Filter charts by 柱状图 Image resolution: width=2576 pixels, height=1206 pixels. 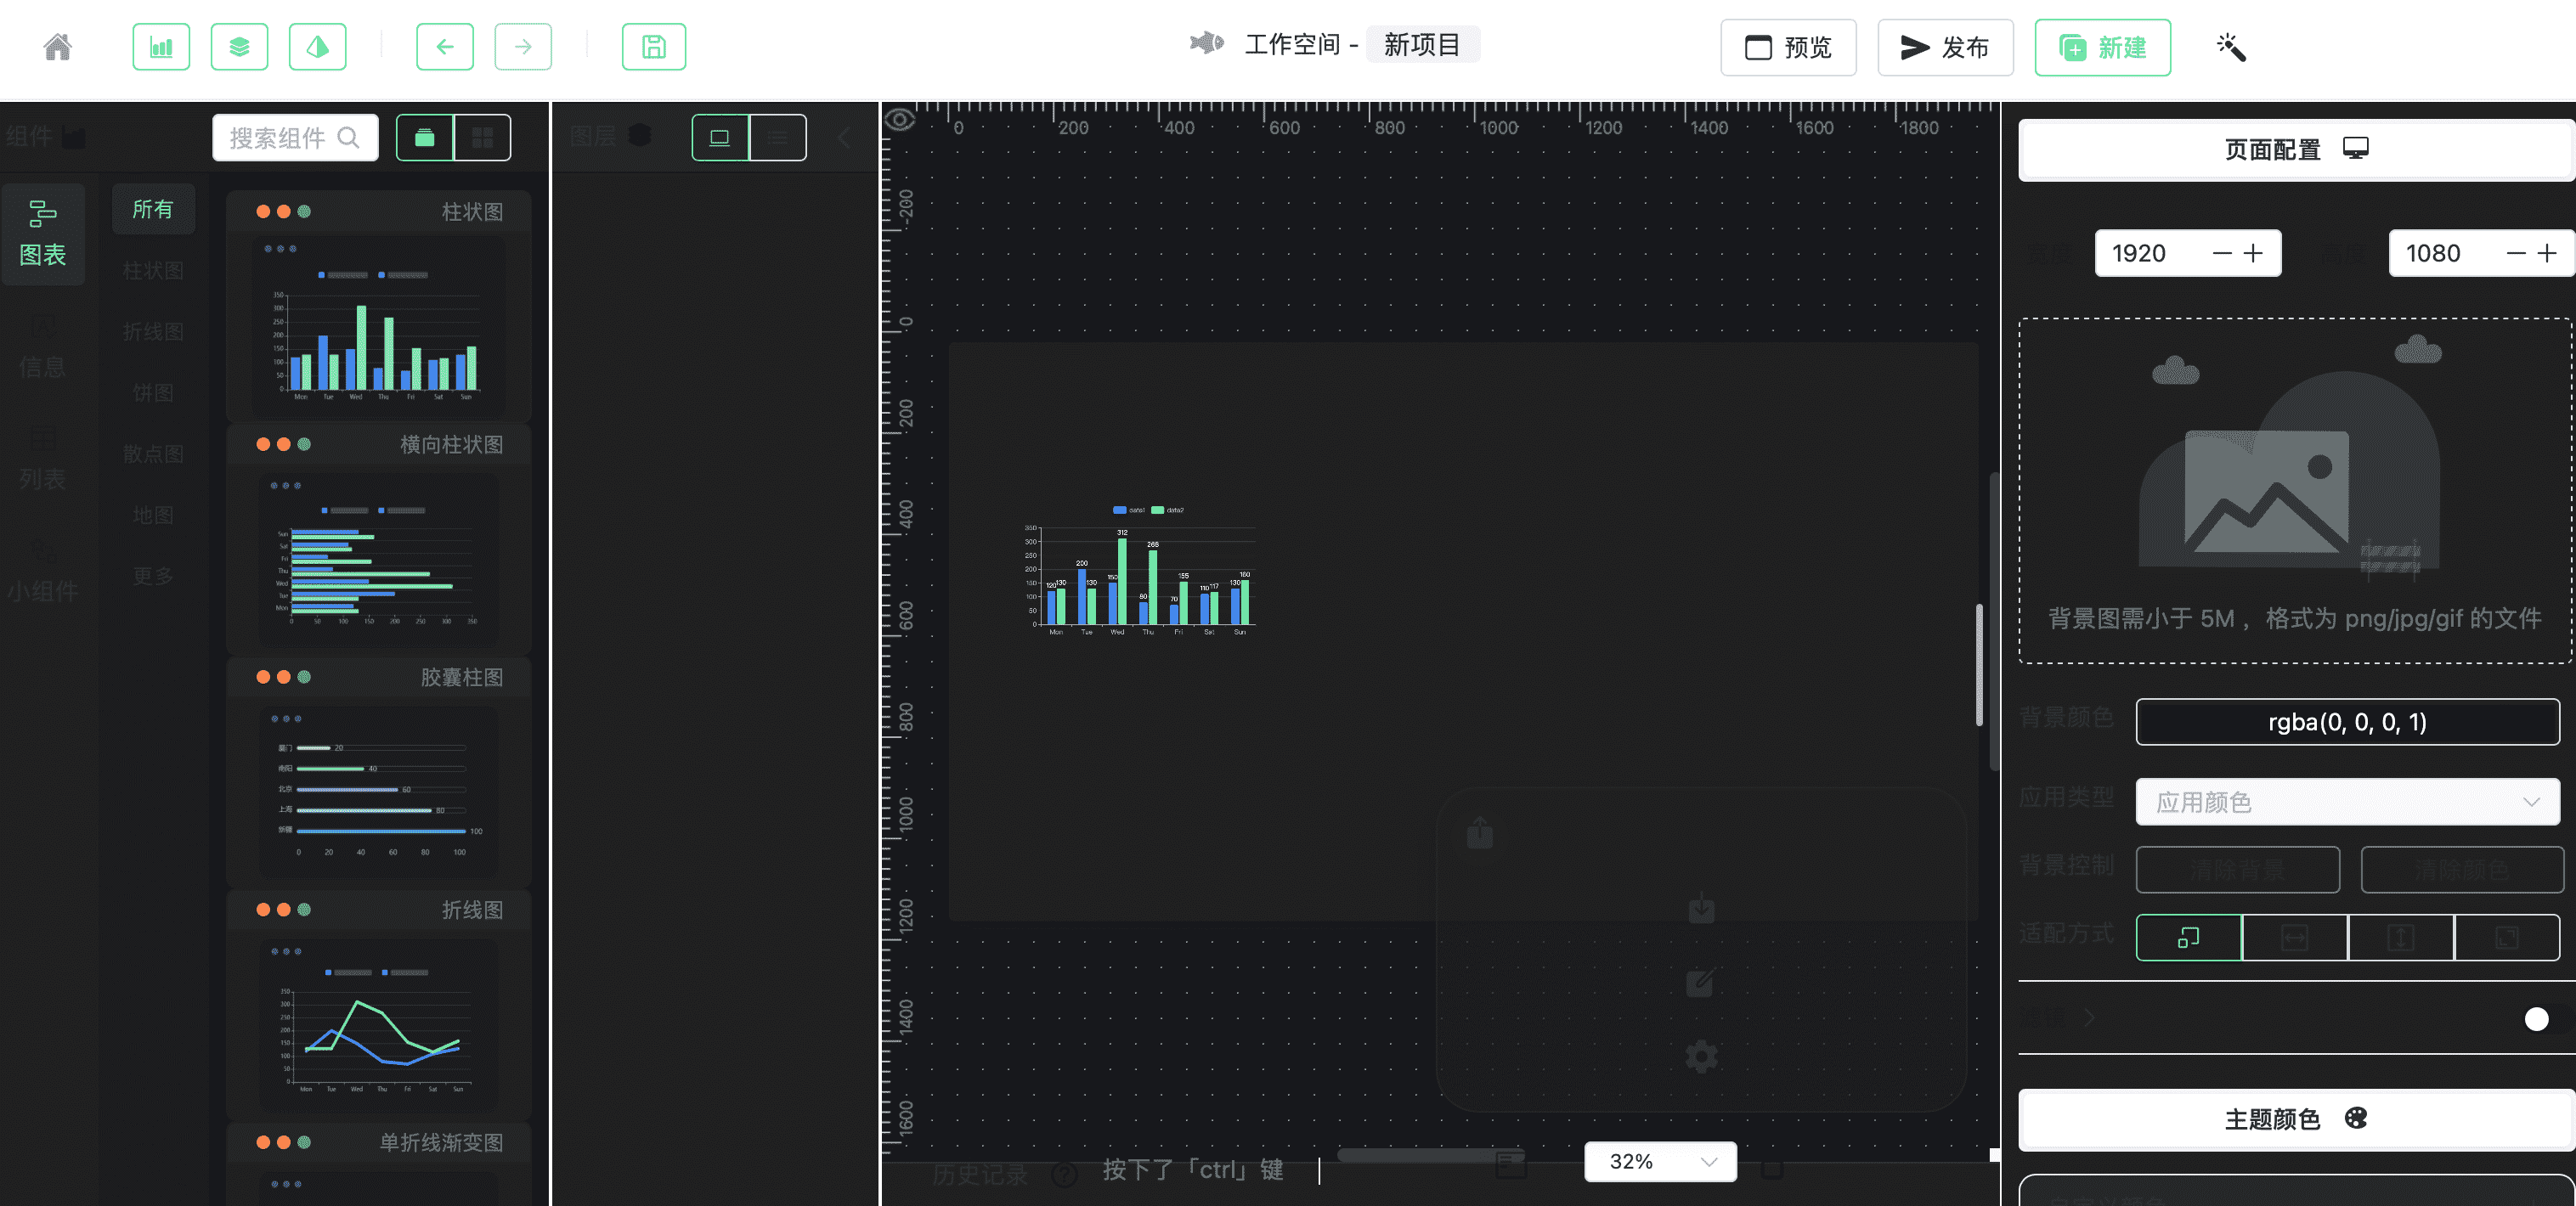[153, 270]
